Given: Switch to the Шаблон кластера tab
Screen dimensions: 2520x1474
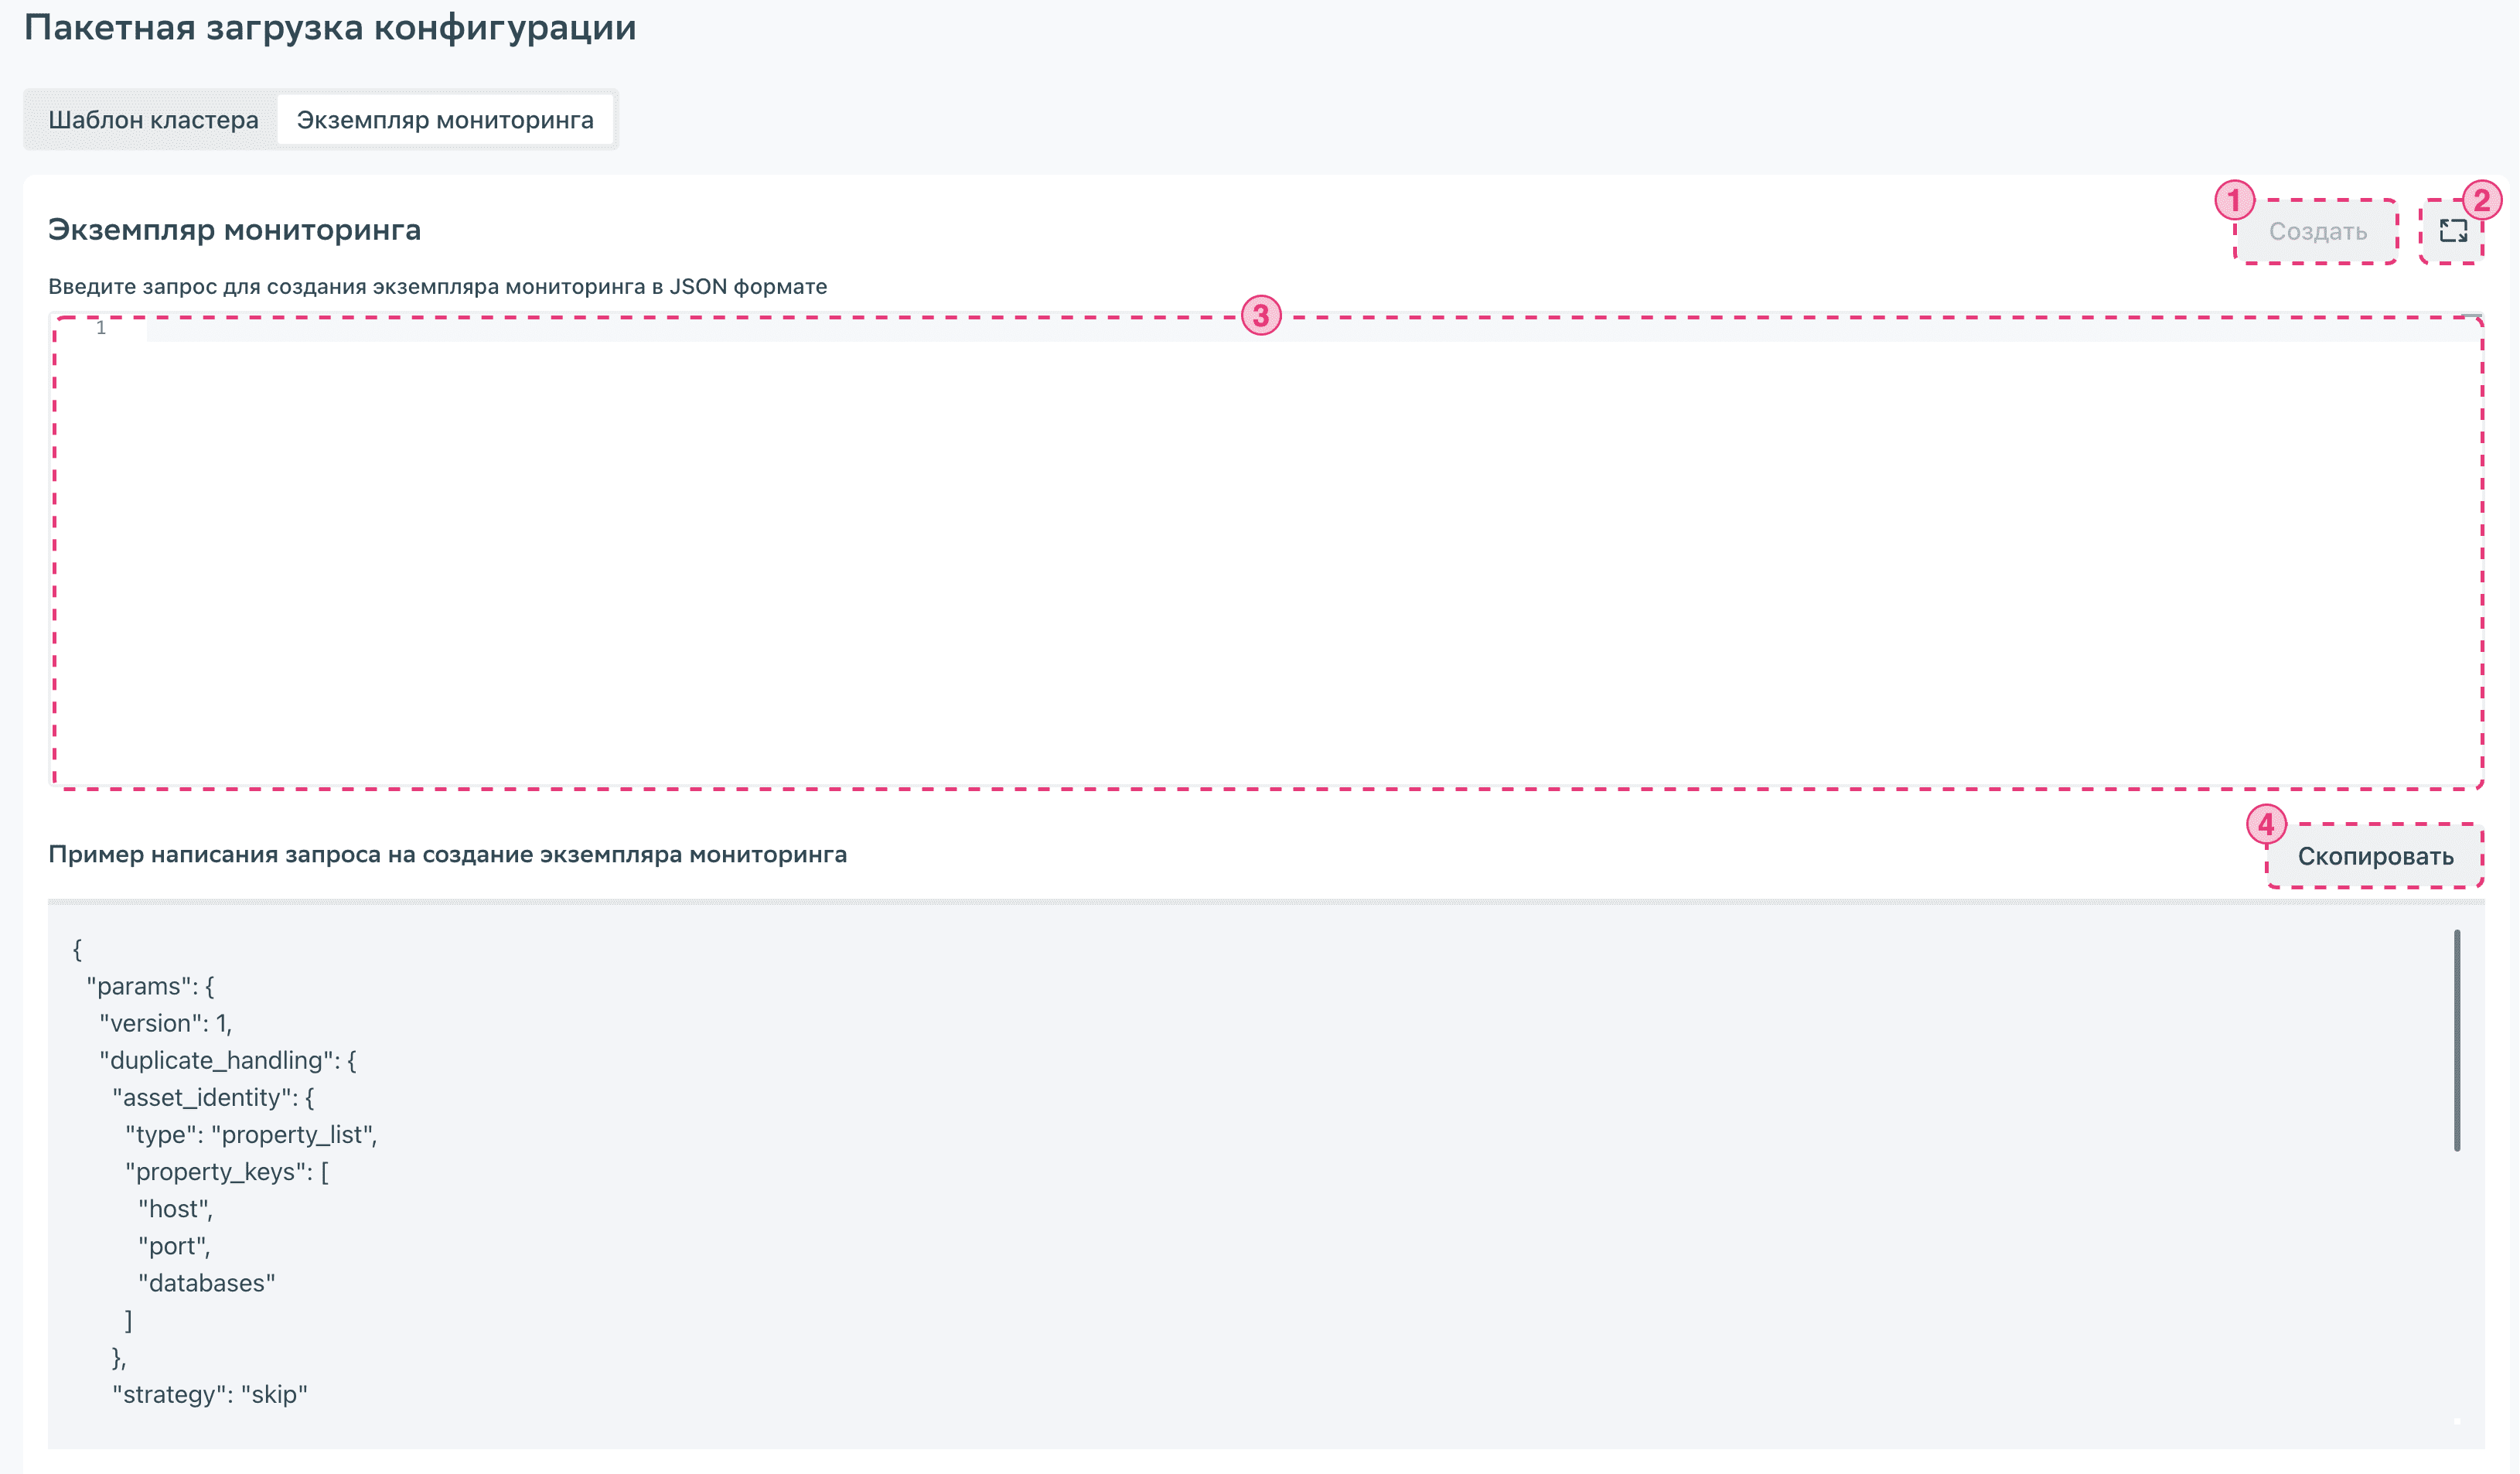Looking at the screenshot, I should click(153, 120).
